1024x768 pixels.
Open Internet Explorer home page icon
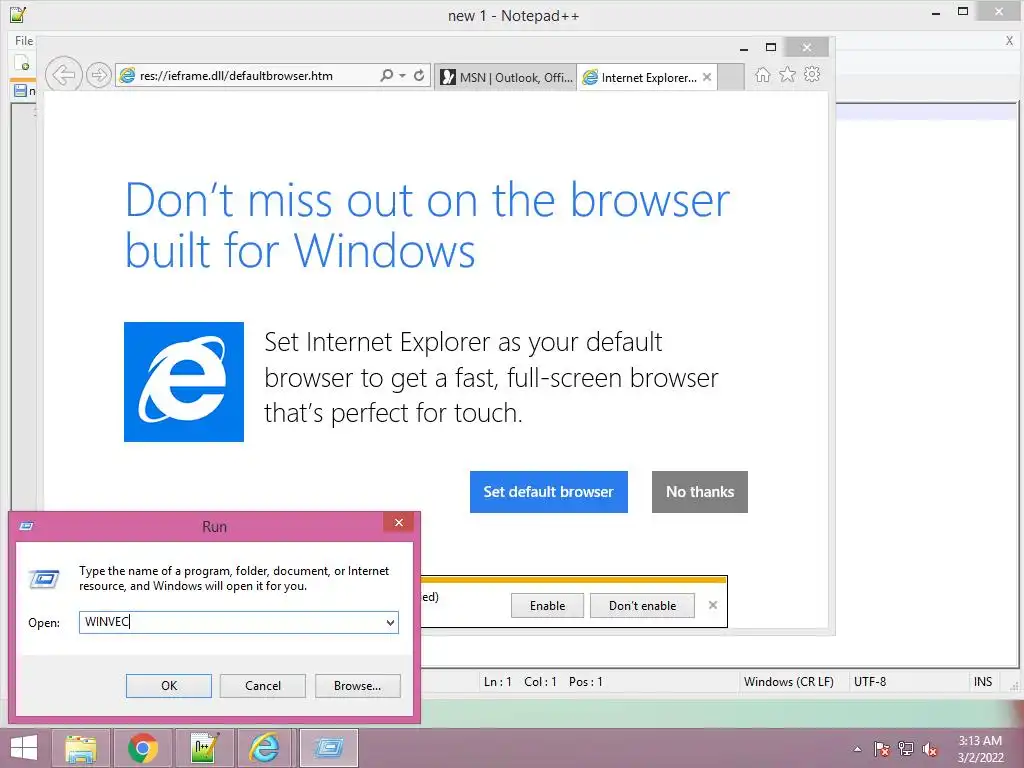pos(762,74)
